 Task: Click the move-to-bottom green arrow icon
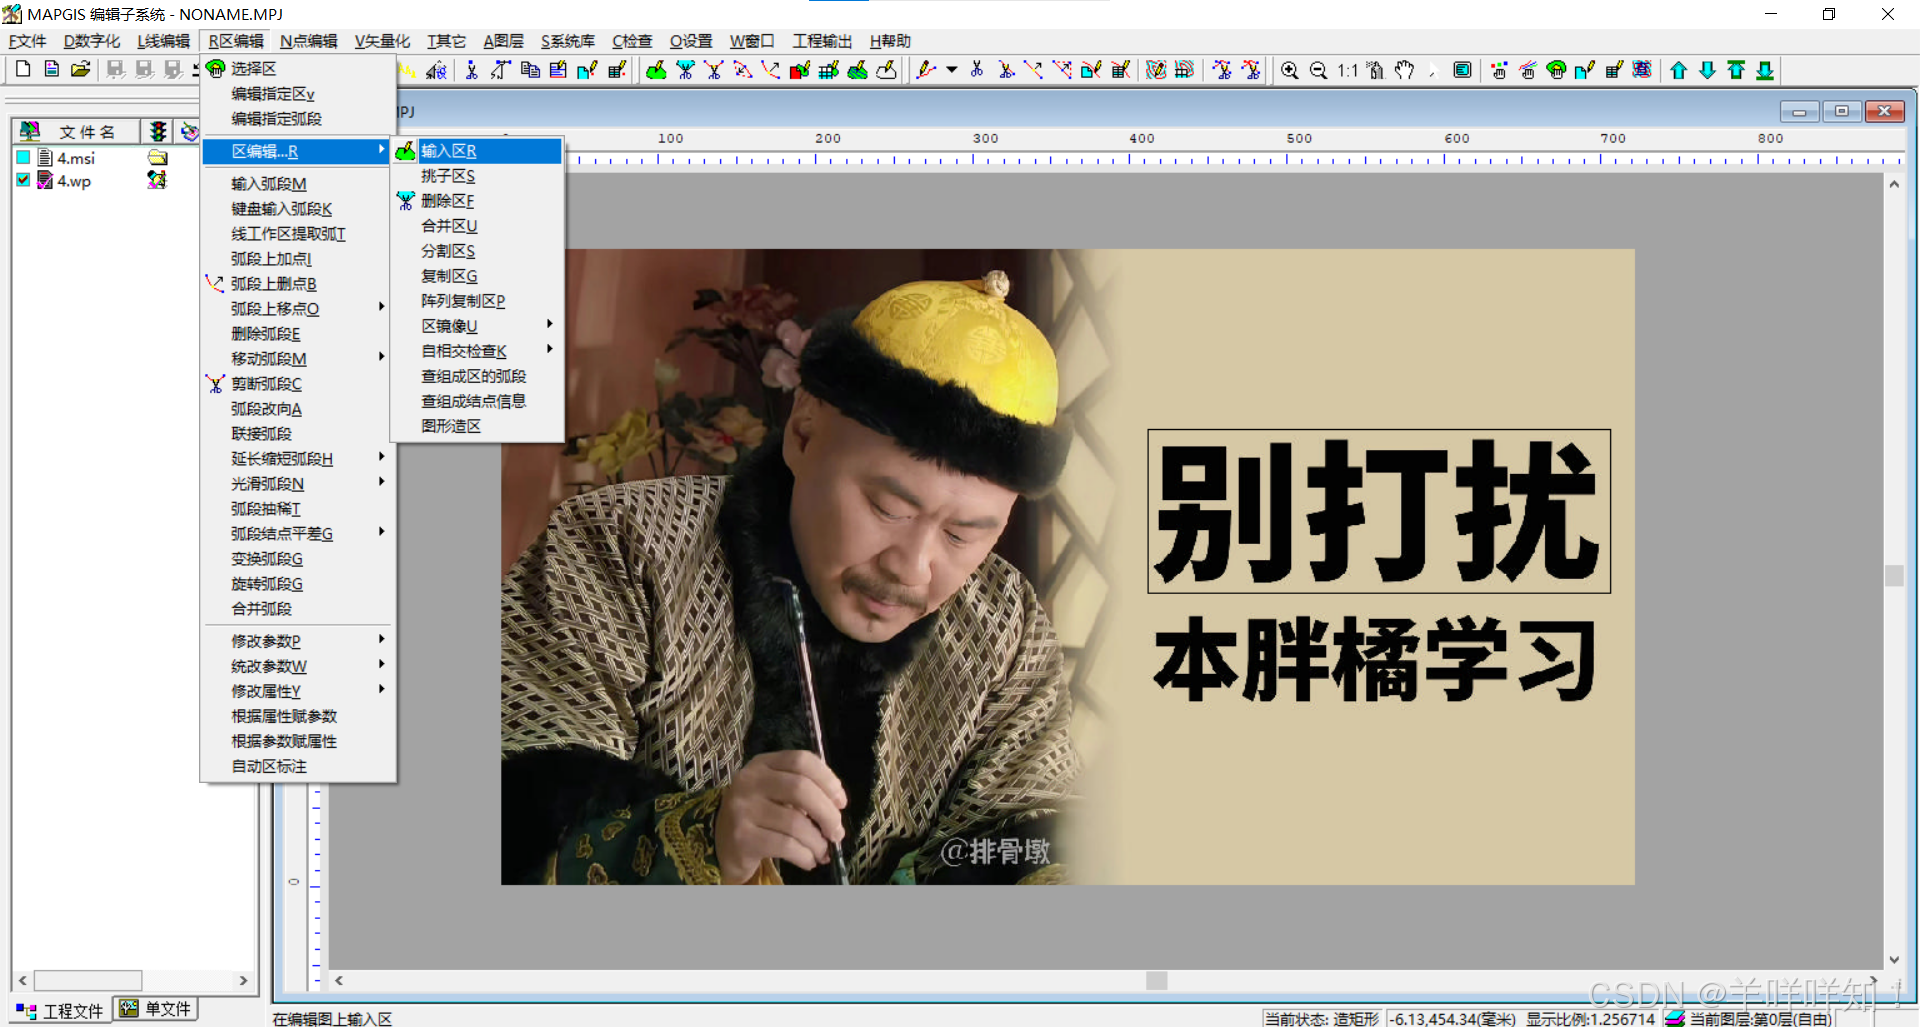pos(1766,70)
